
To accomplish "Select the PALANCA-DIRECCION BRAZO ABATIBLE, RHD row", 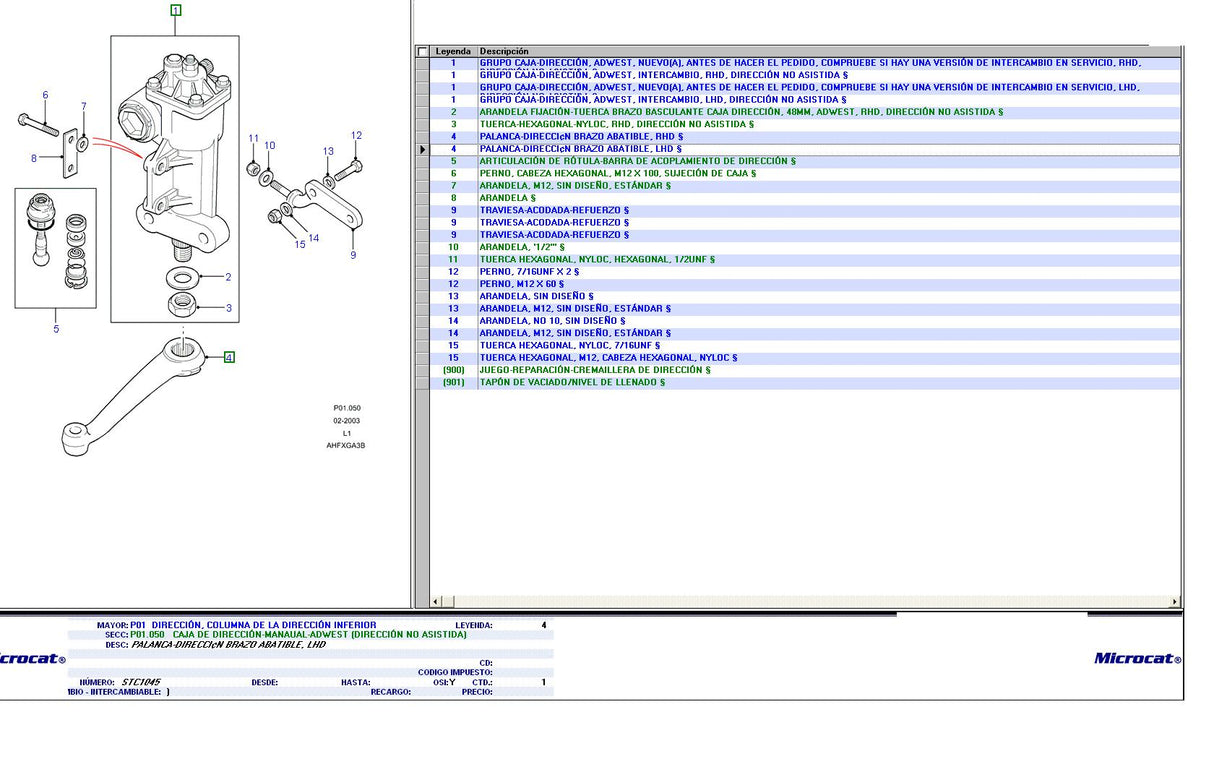I will pyautogui.click(x=581, y=137).
